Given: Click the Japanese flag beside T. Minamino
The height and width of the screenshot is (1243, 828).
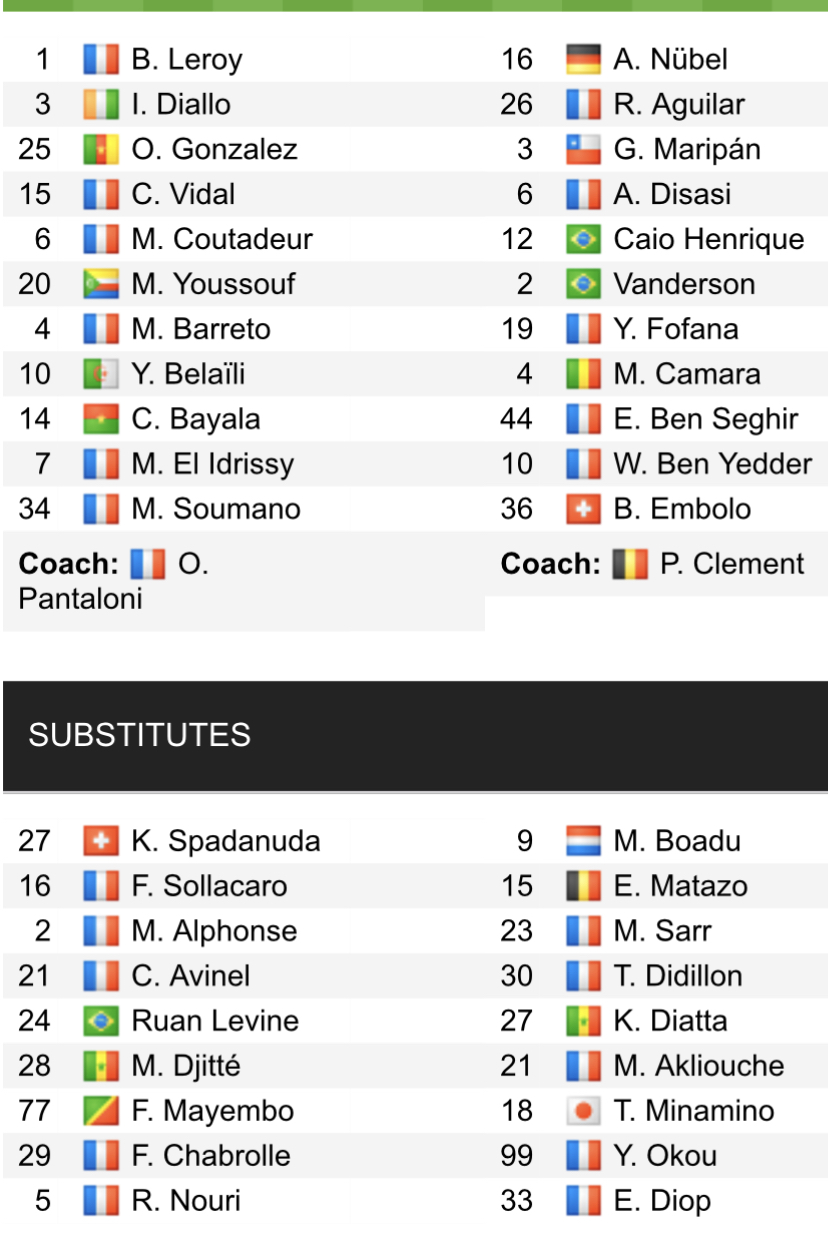Looking at the screenshot, I should coord(583,1111).
